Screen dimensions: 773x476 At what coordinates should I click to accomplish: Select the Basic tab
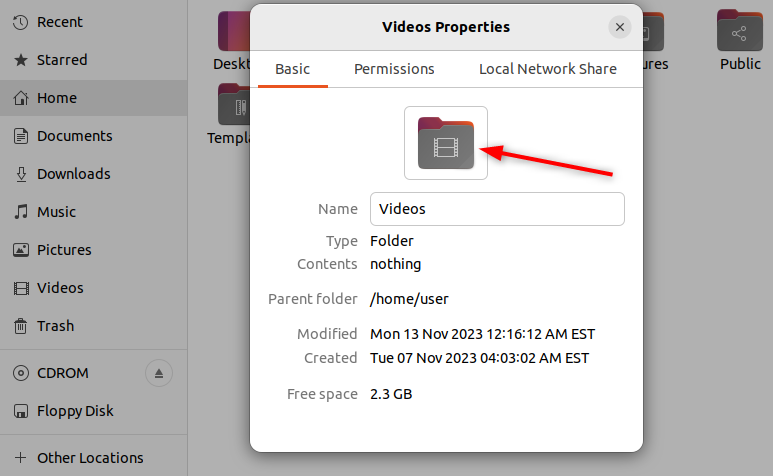tap(293, 69)
